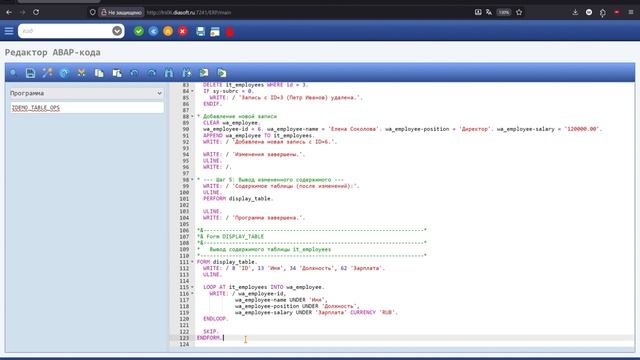
Task: Cut the selected code with scissors icon
Action: click(x=82, y=73)
